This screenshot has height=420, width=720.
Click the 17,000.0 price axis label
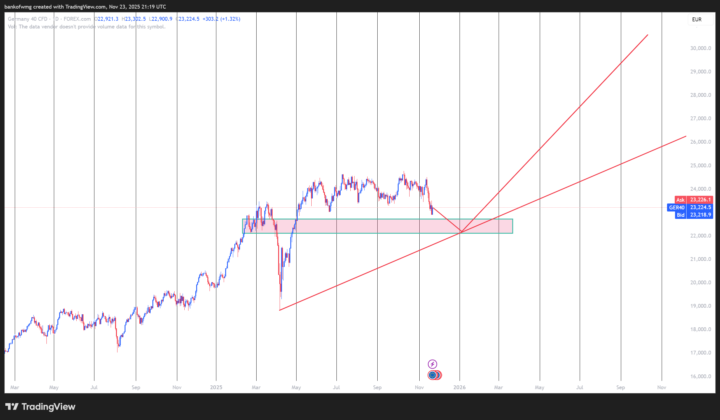tap(701, 353)
